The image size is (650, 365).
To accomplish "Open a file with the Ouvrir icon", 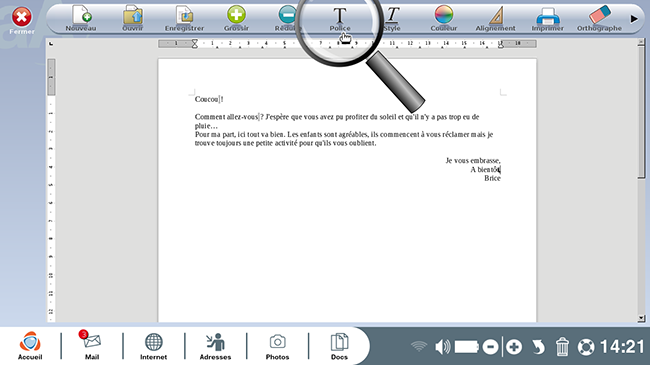I will click(x=133, y=18).
